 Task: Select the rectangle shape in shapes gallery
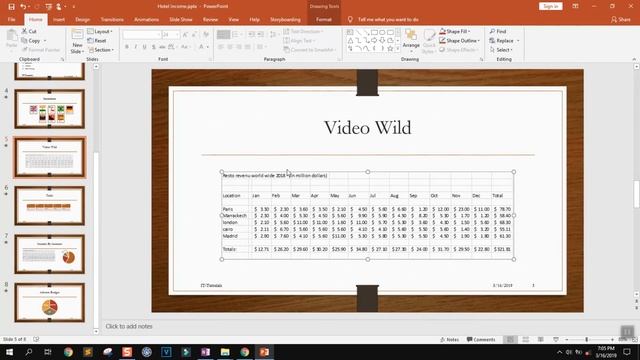[x=374, y=32]
